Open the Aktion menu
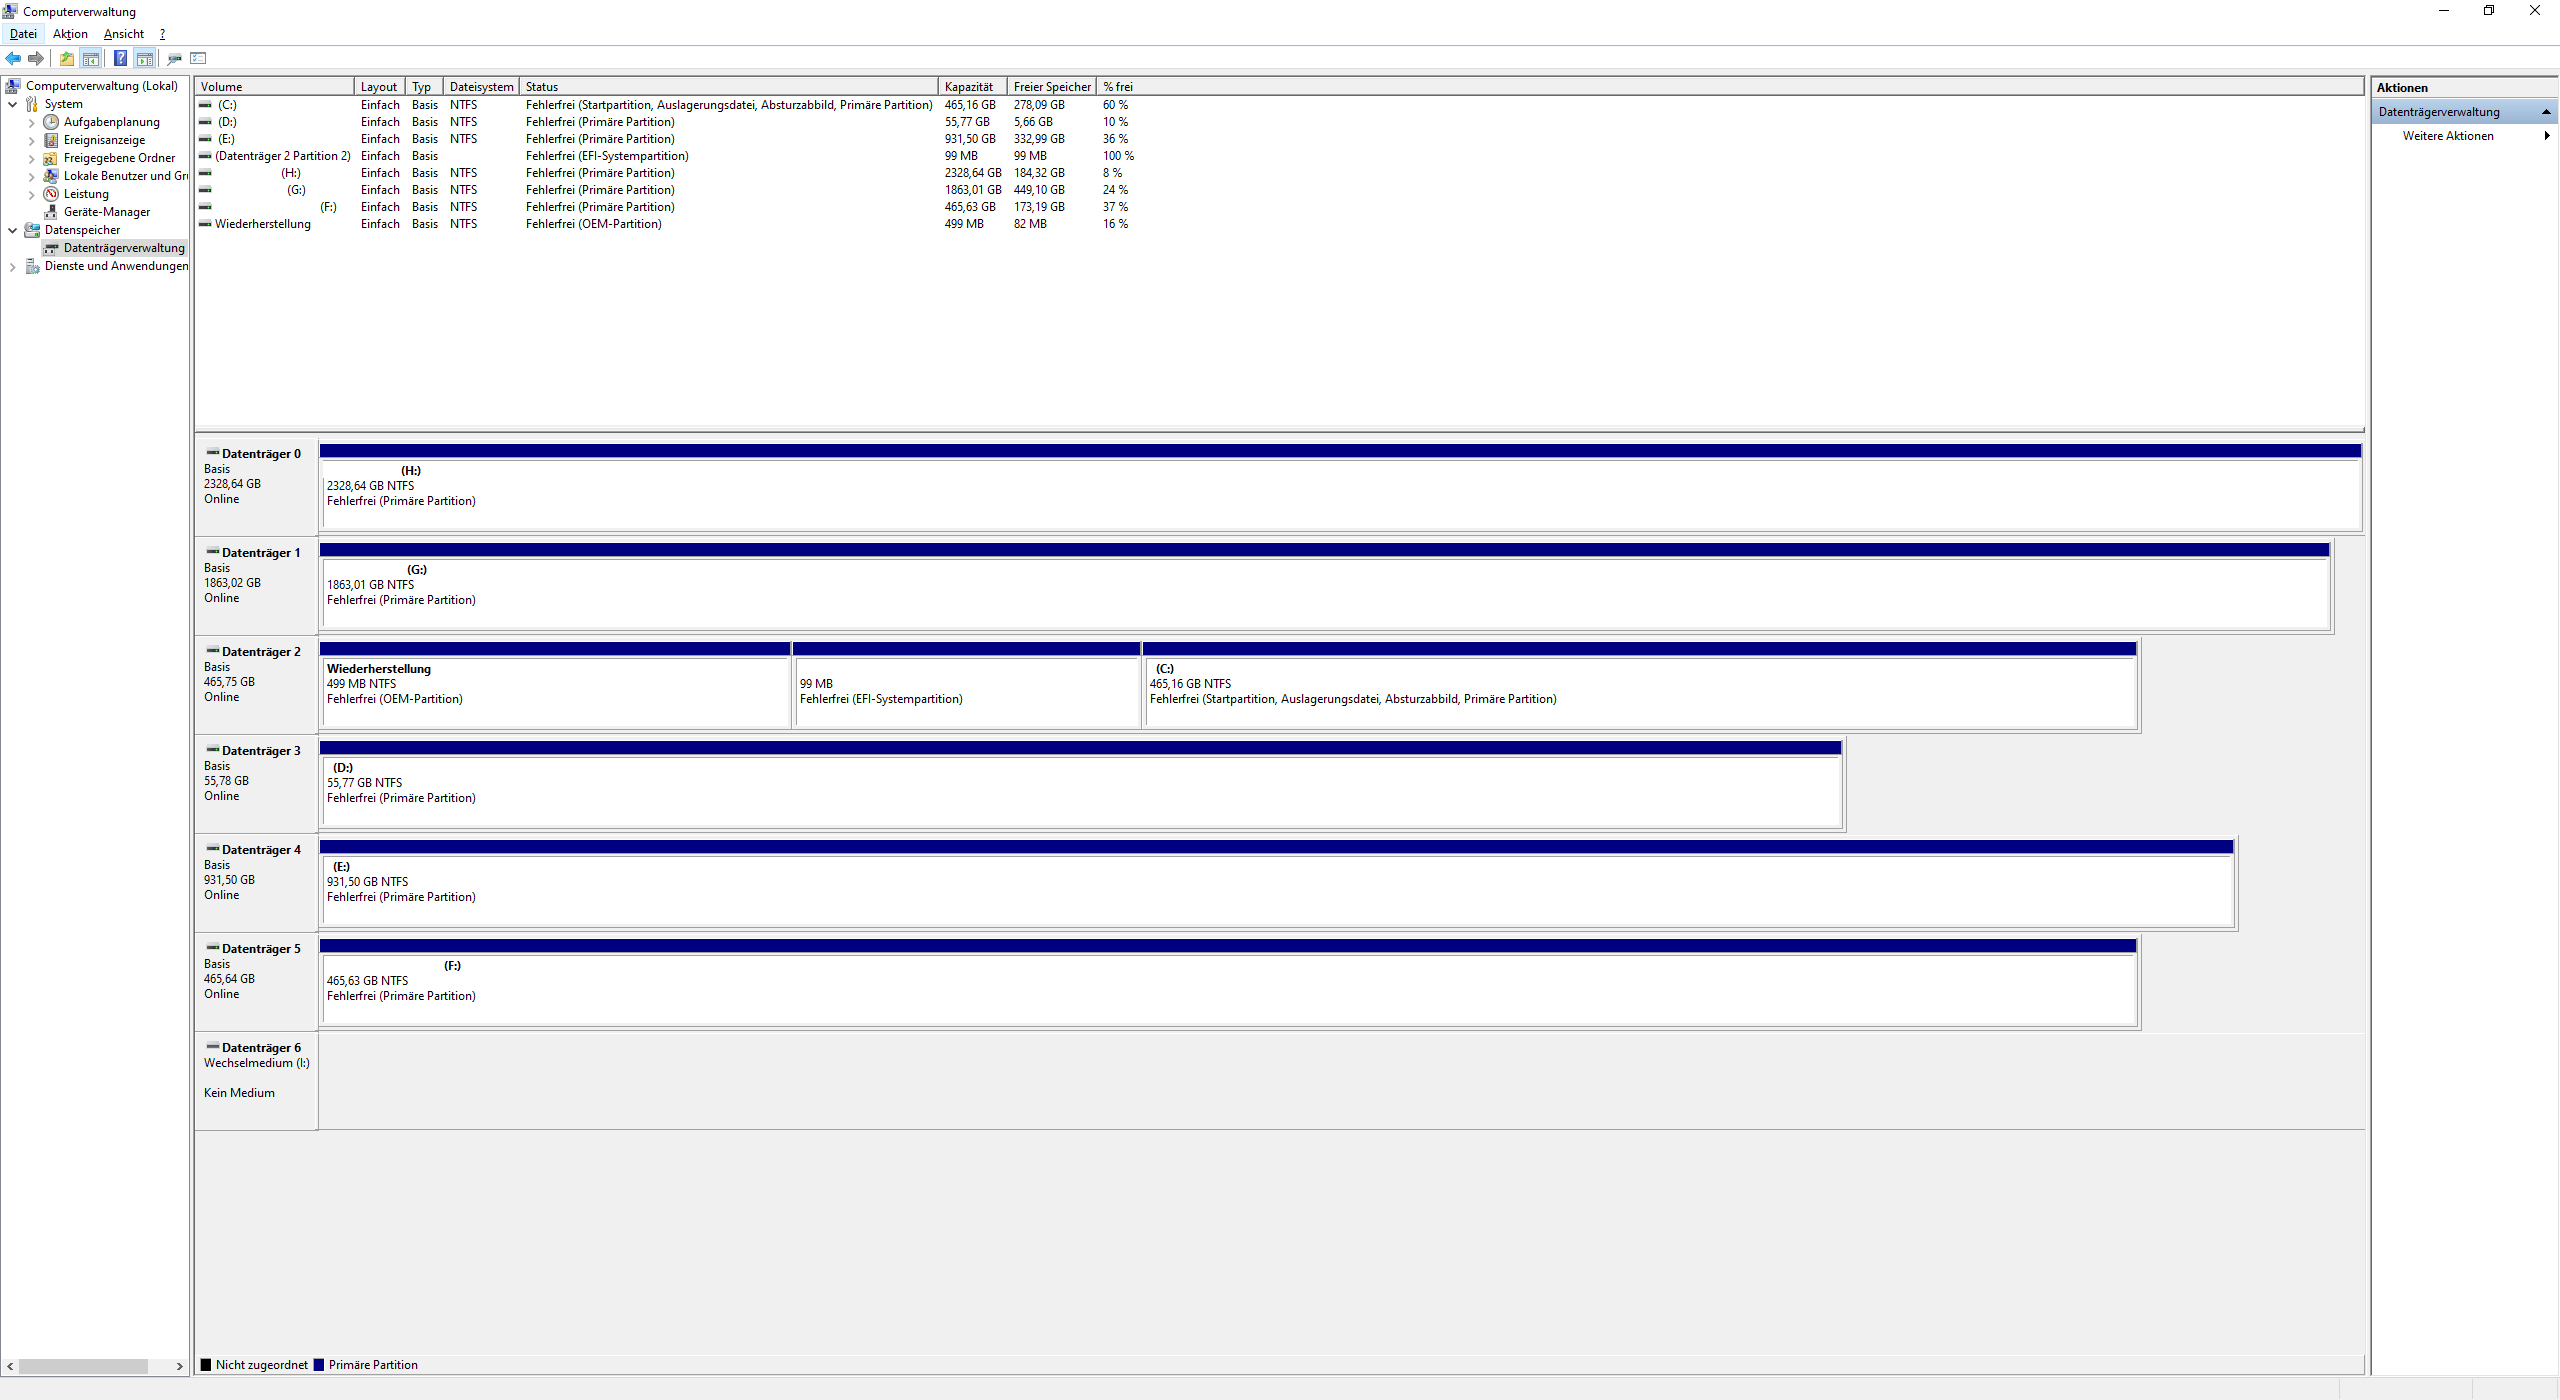Viewport: 2560px width, 1400px height. pos(70,34)
